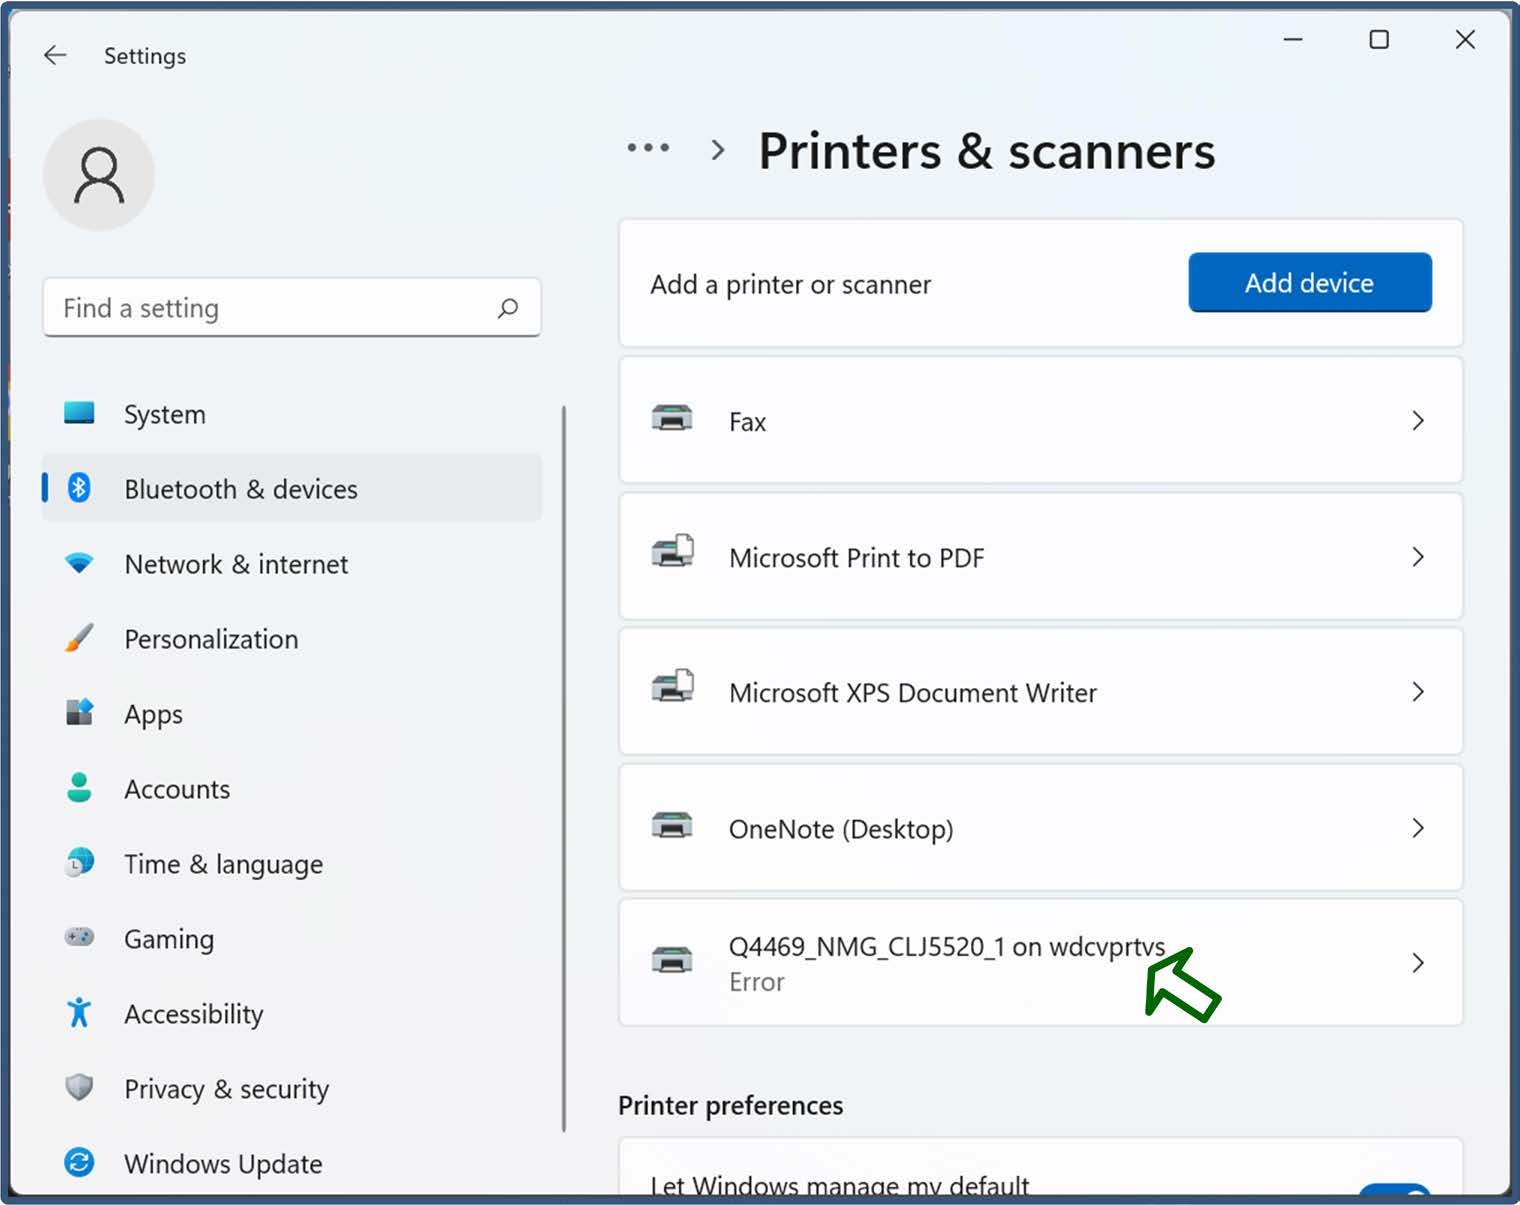
Task: Expand Microsoft XPS Document Writer chevron
Action: pyautogui.click(x=1418, y=692)
